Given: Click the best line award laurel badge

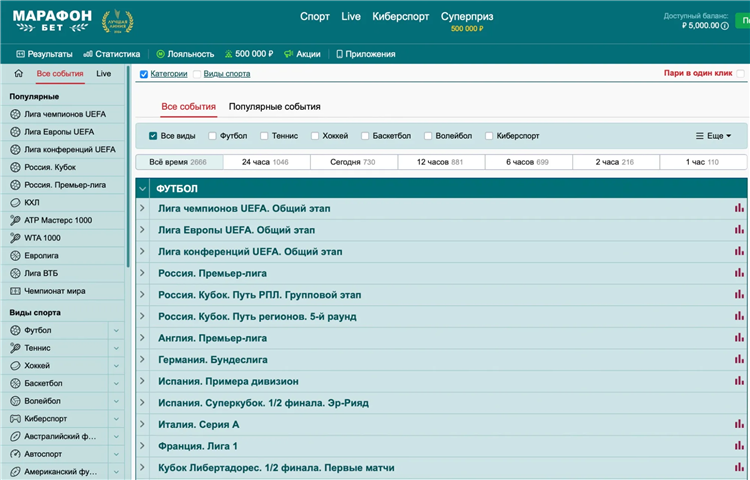Looking at the screenshot, I should 117,22.
